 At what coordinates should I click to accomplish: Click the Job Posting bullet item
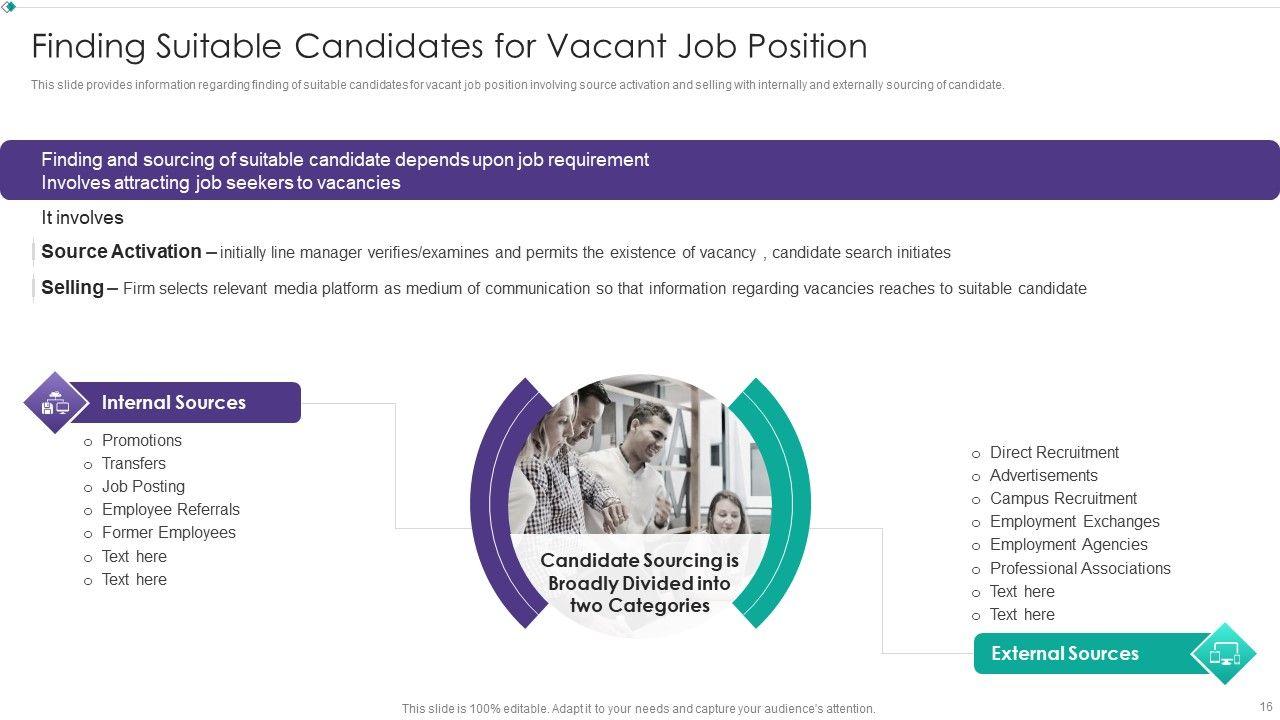tap(143, 487)
